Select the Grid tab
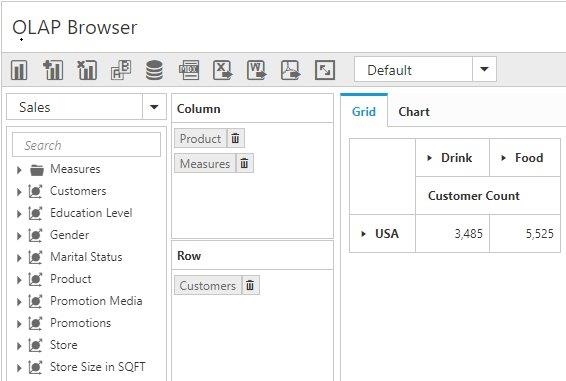 364,112
